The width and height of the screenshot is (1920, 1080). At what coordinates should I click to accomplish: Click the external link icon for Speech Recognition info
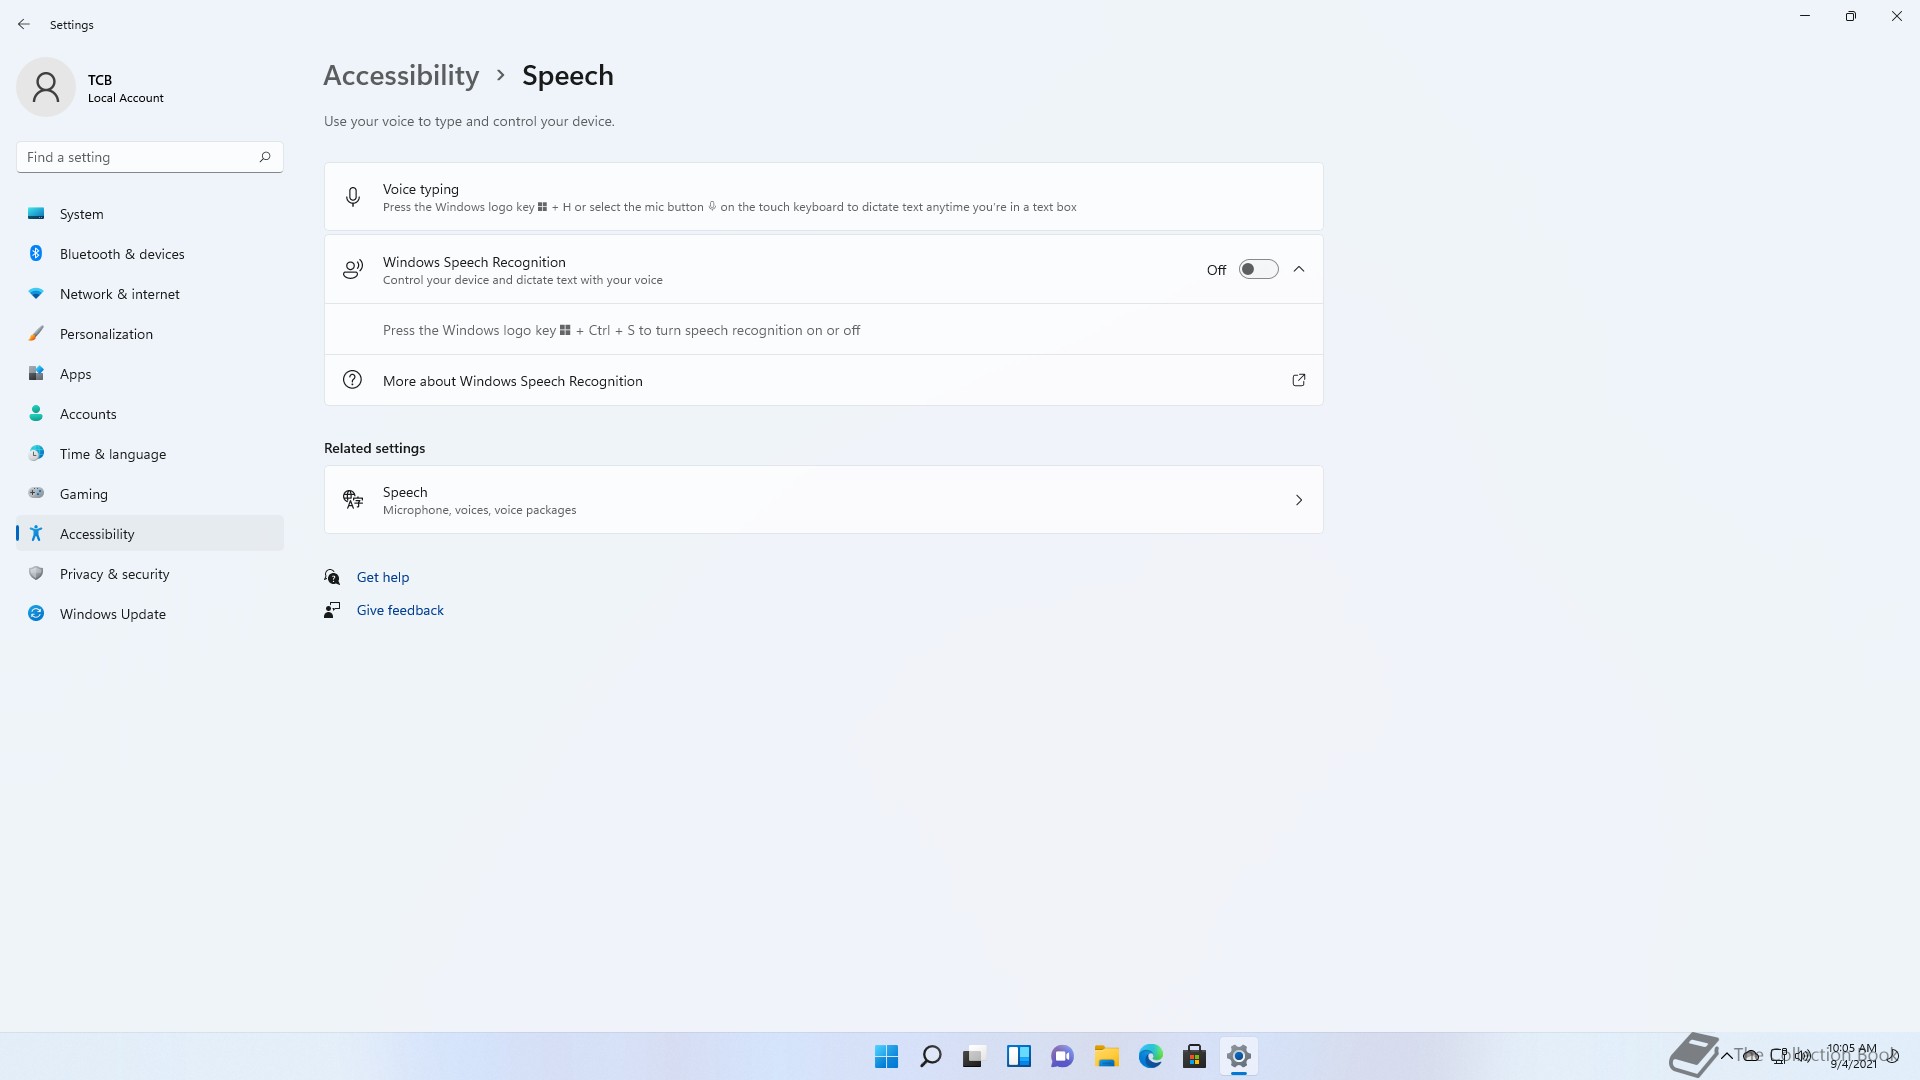coord(1299,380)
